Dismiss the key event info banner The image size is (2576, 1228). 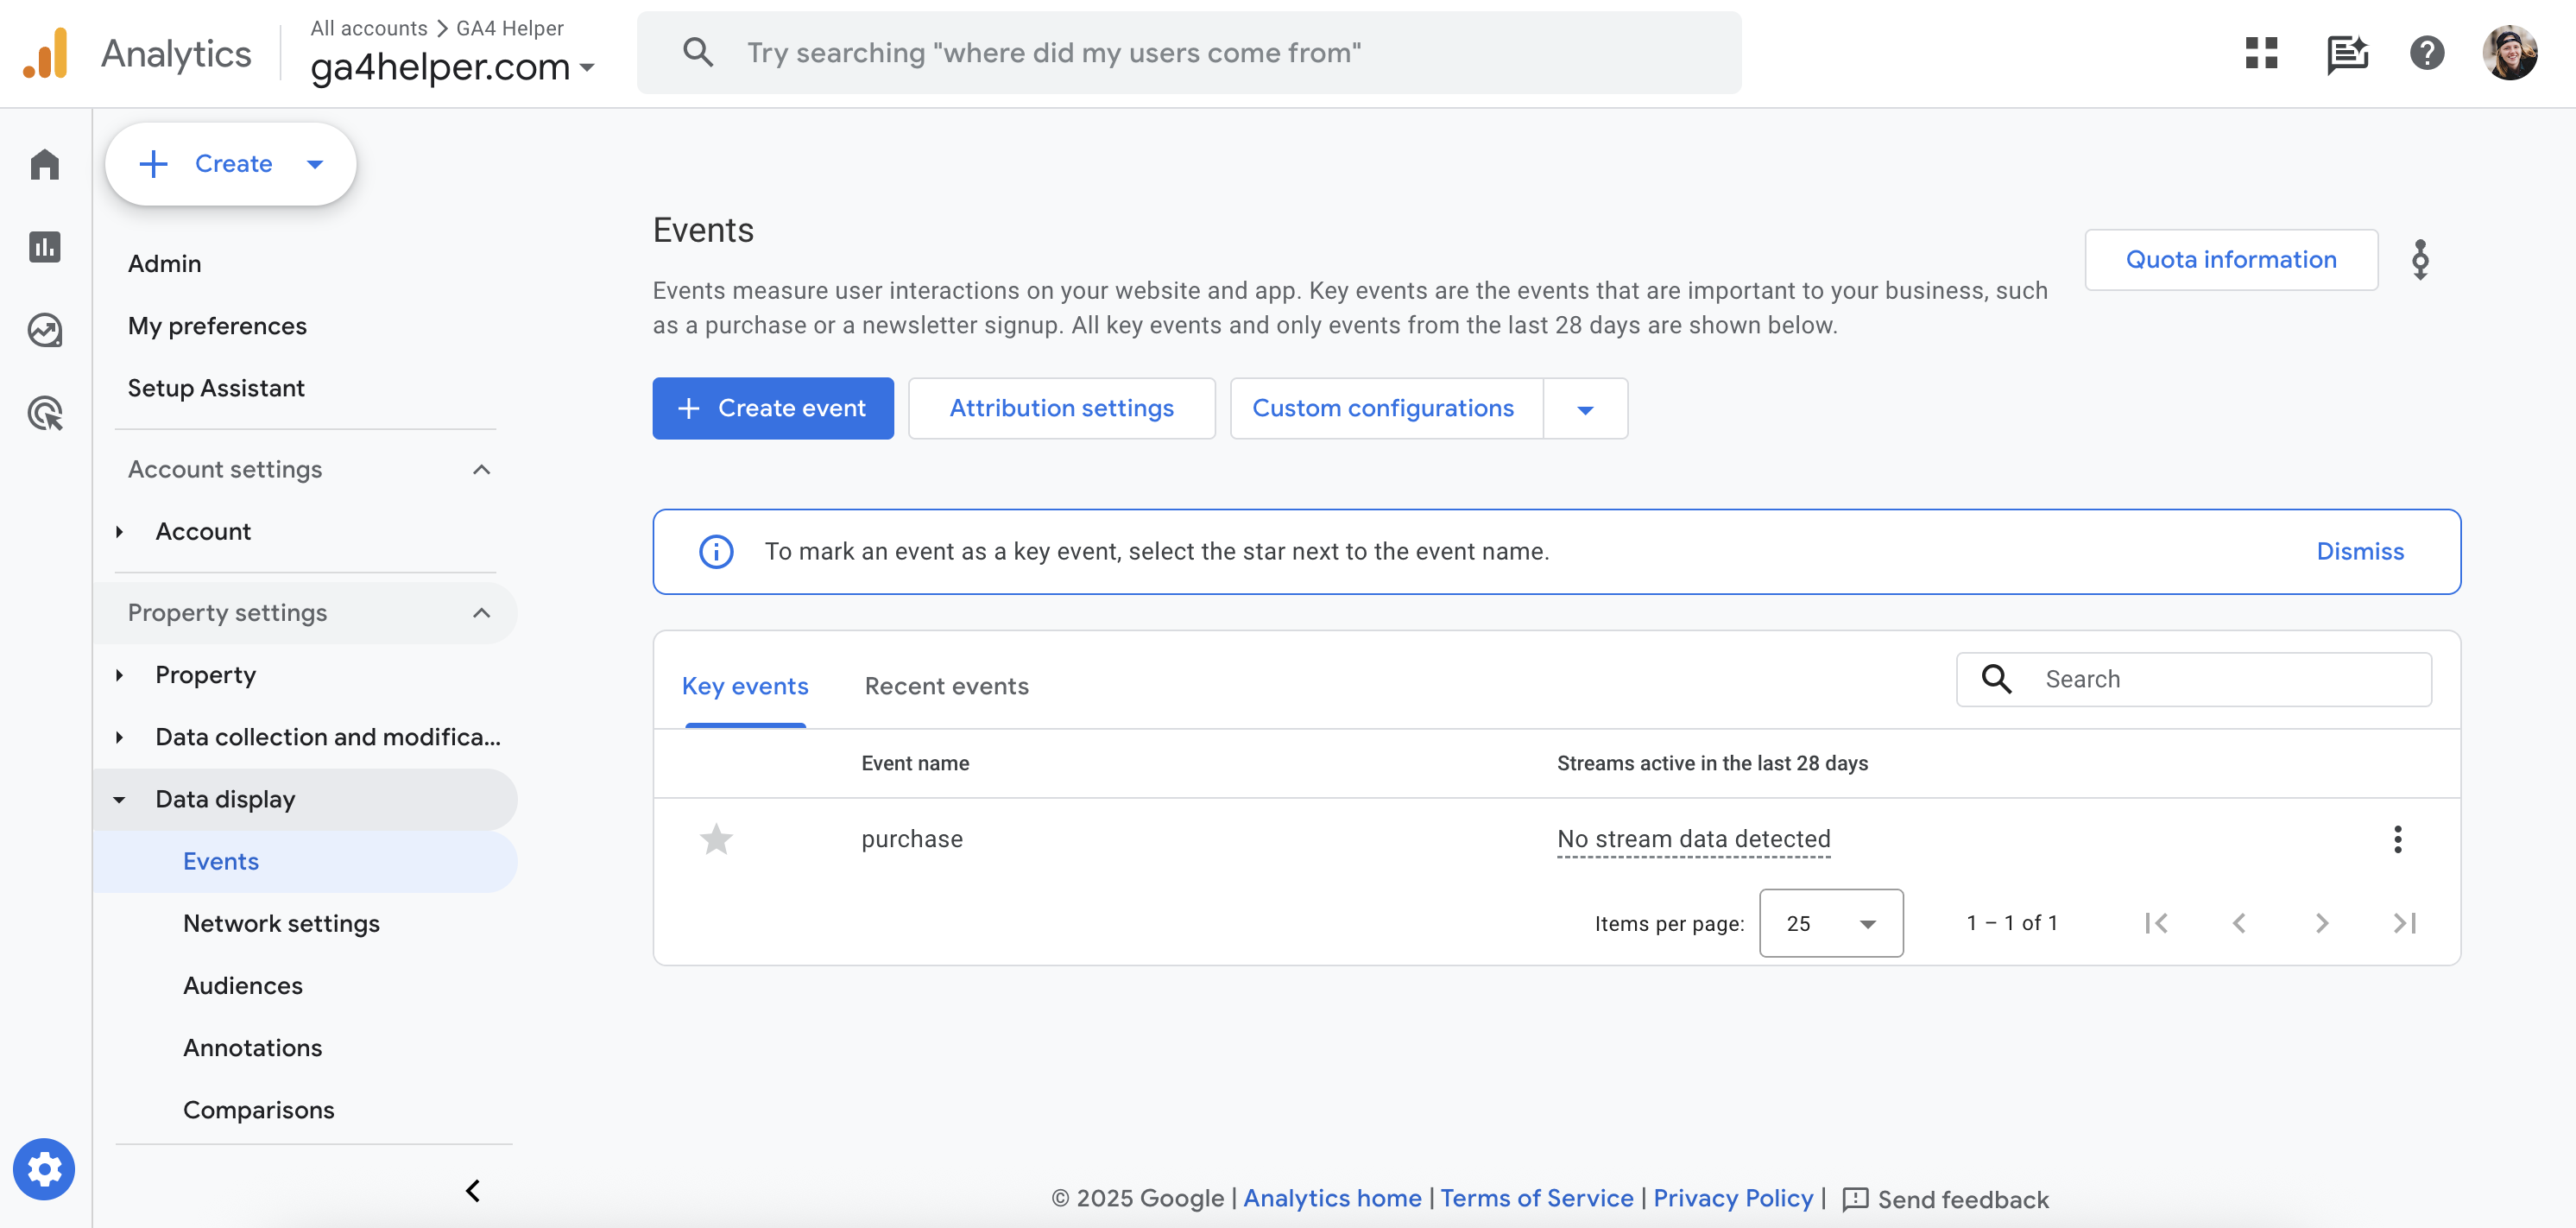click(2359, 551)
